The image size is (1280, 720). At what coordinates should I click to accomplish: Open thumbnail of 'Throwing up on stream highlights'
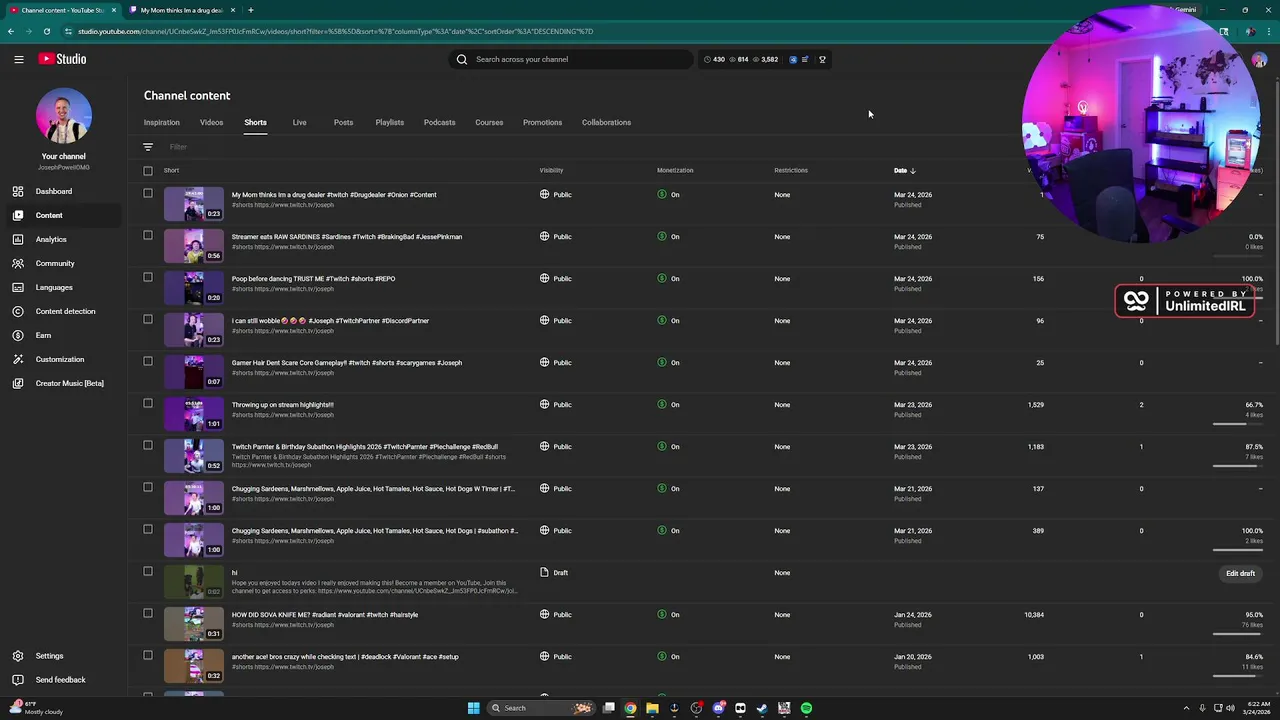click(193, 413)
